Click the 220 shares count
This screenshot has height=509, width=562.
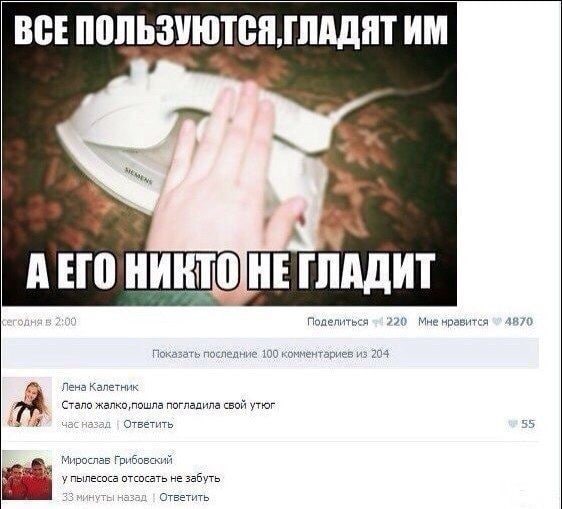point(396,322)
